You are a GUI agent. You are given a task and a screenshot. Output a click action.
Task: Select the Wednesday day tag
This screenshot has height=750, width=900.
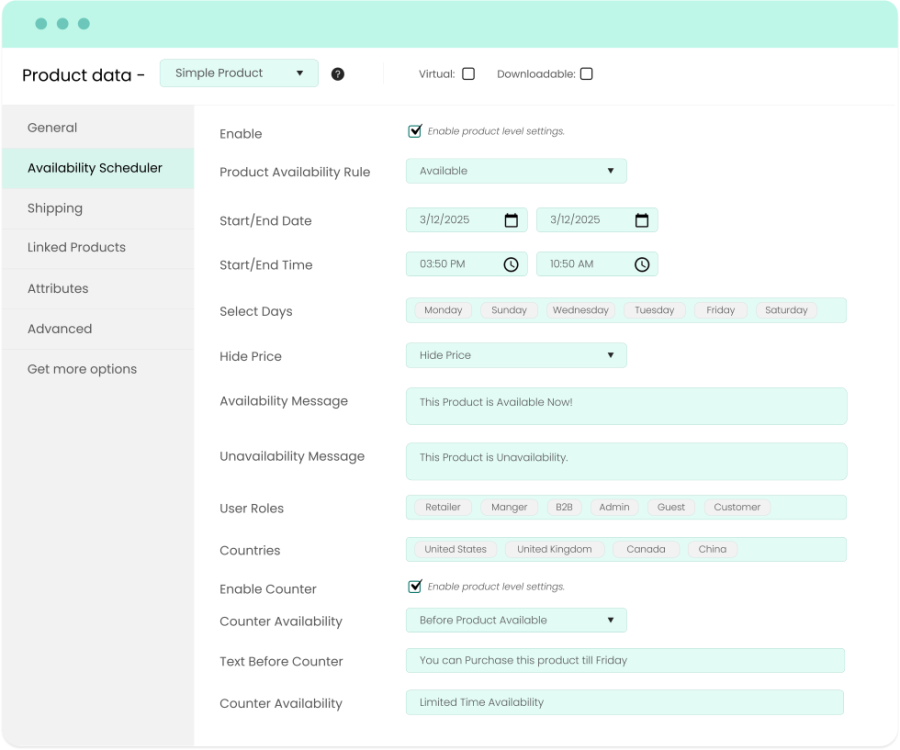point(580,310)
